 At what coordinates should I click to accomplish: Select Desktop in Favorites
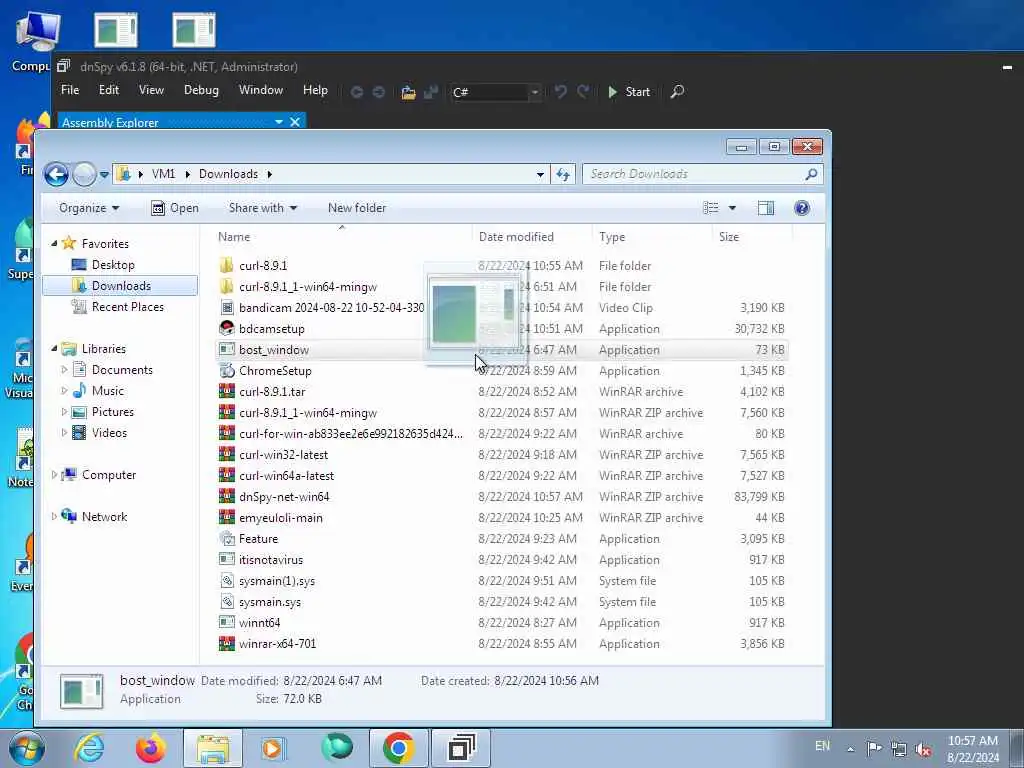(113, 265)
